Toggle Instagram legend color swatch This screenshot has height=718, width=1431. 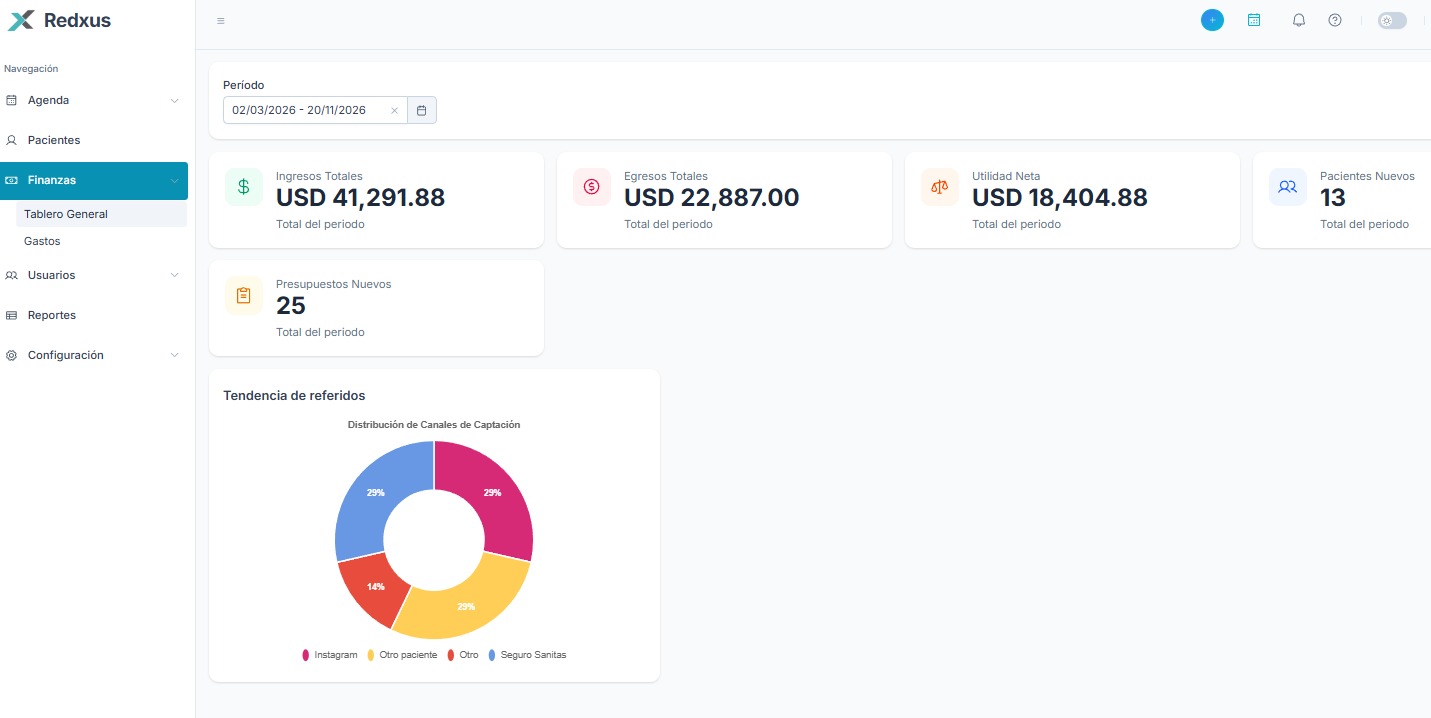click(x=306, y=655)
